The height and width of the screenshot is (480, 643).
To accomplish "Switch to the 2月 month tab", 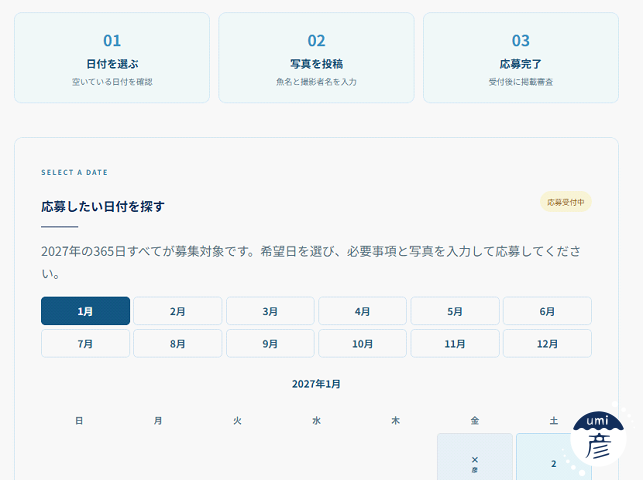I will [x=178, y=311].
